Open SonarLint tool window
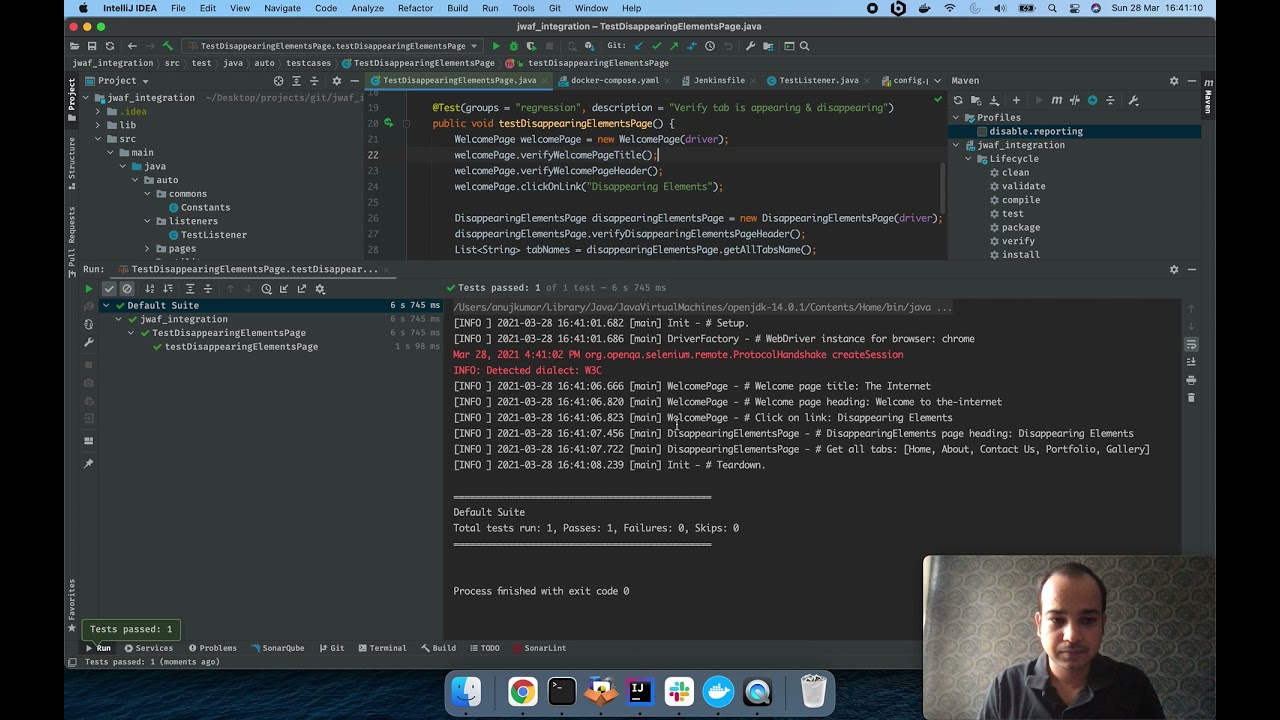Viewport: 1280px width, 720px height. (x=540, y=648)
